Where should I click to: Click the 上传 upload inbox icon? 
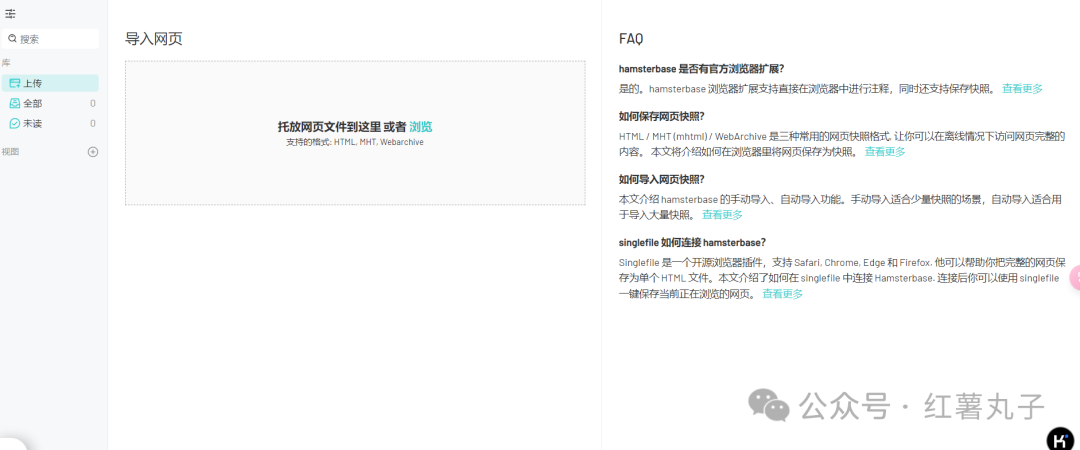click(x=14, y=83)
